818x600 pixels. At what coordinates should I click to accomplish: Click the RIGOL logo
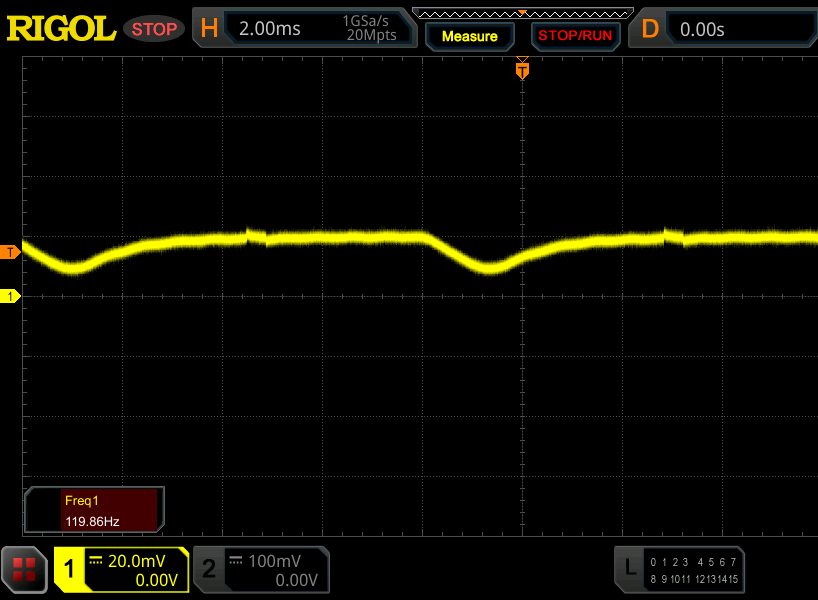pos(61,29)
